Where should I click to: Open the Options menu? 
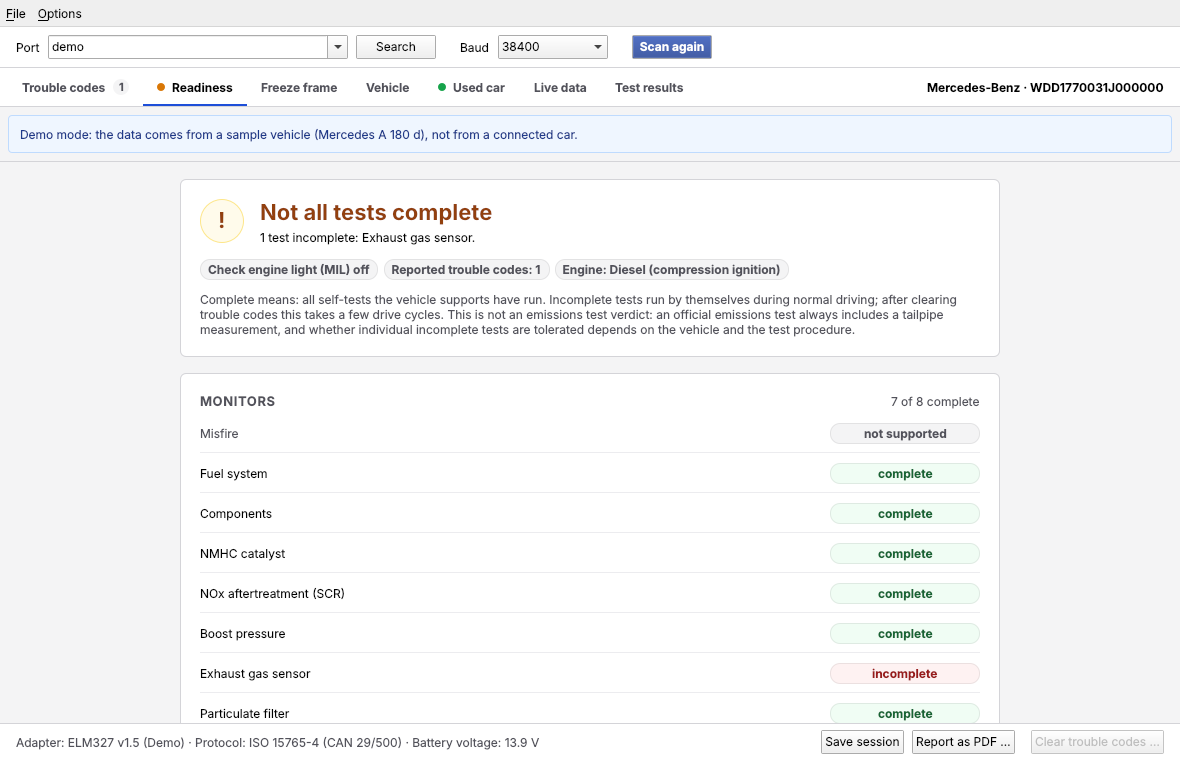[59, 14]
